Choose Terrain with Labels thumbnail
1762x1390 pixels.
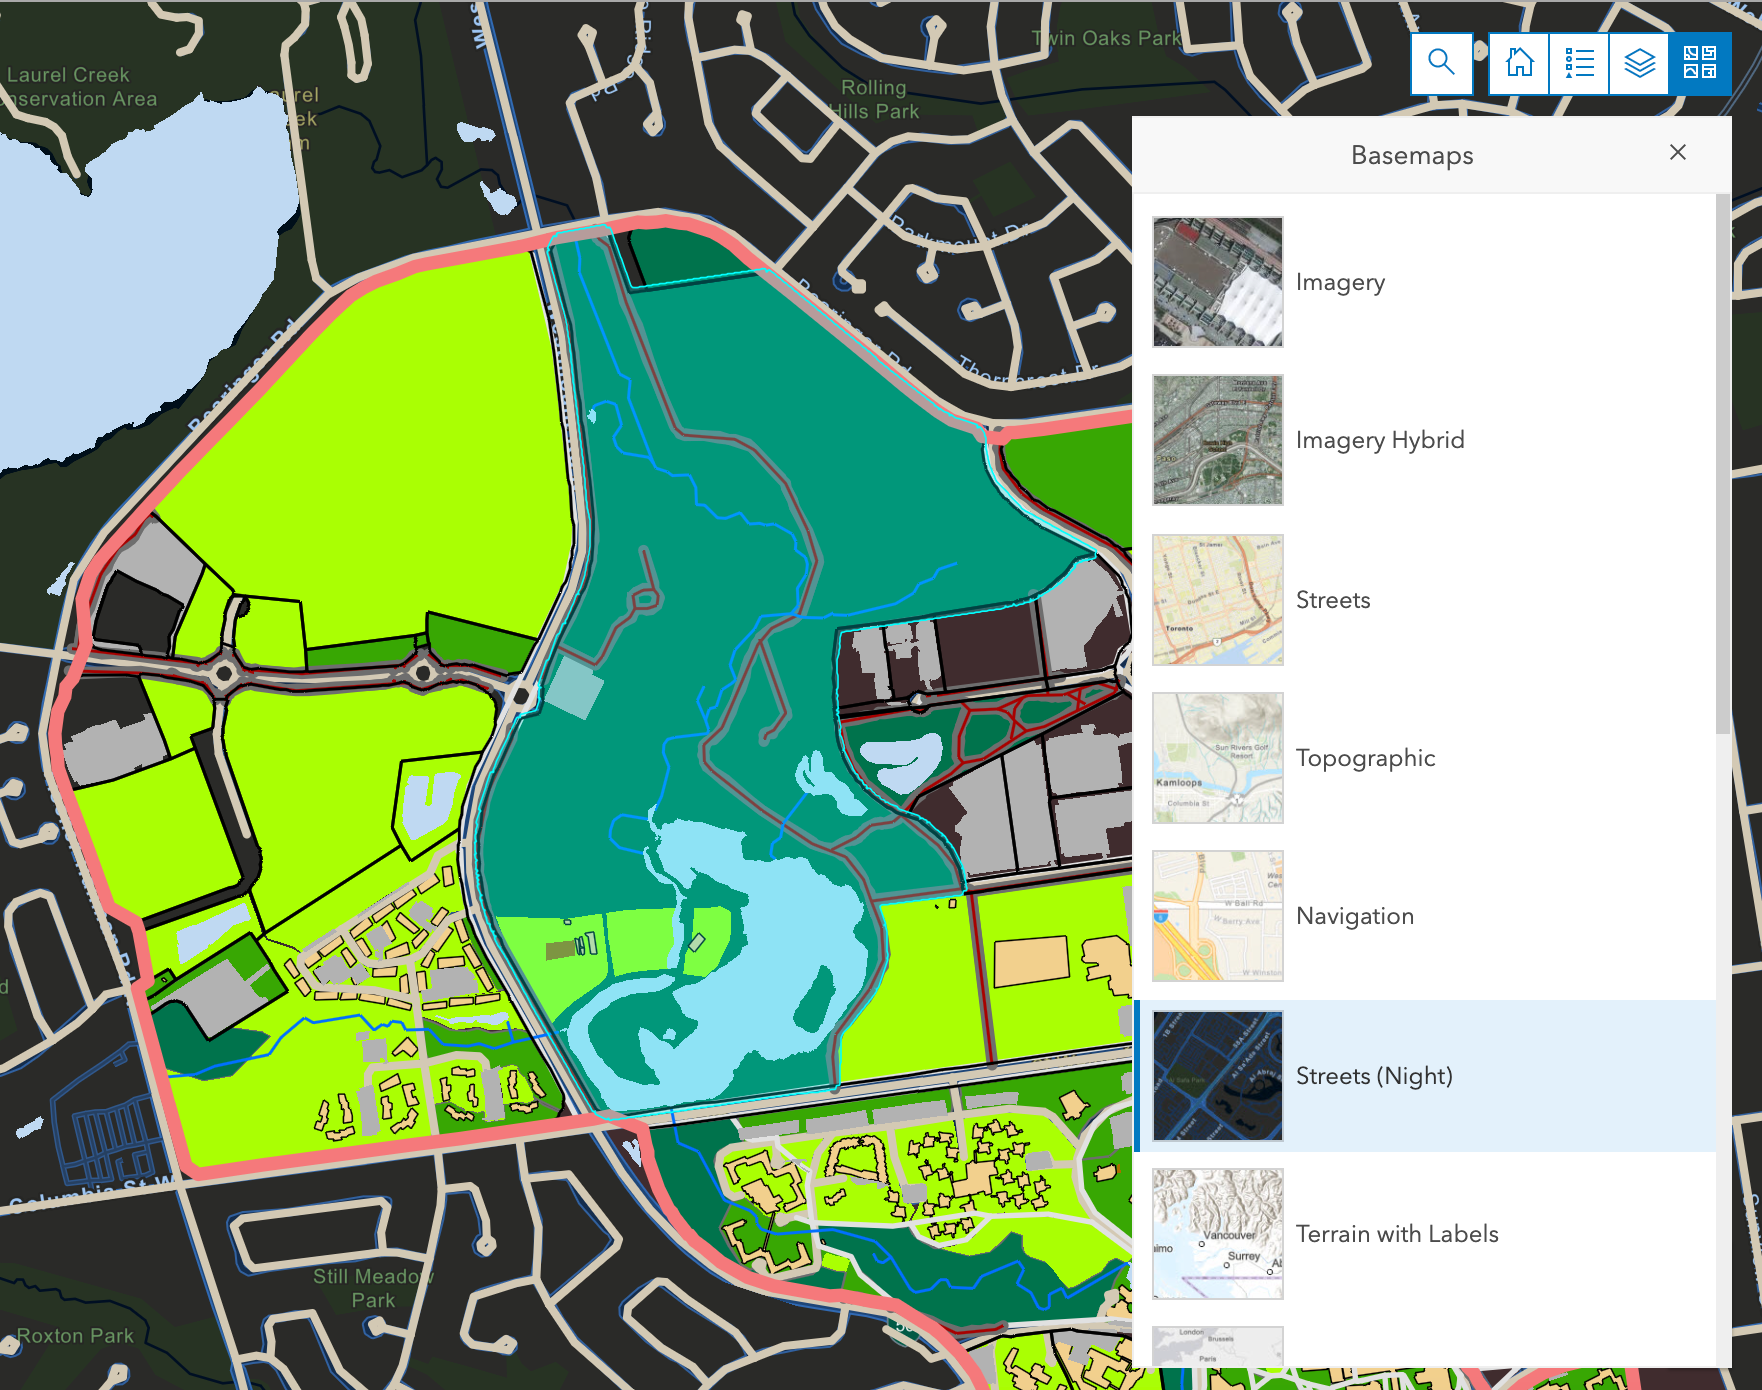[x=1217, y=1233]
